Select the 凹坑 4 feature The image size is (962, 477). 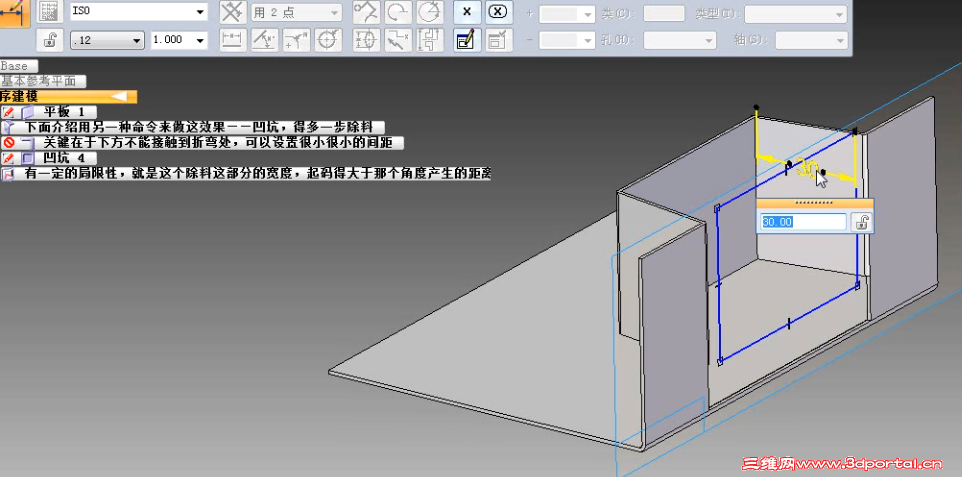pyautogui.click(x=64, y=158)
